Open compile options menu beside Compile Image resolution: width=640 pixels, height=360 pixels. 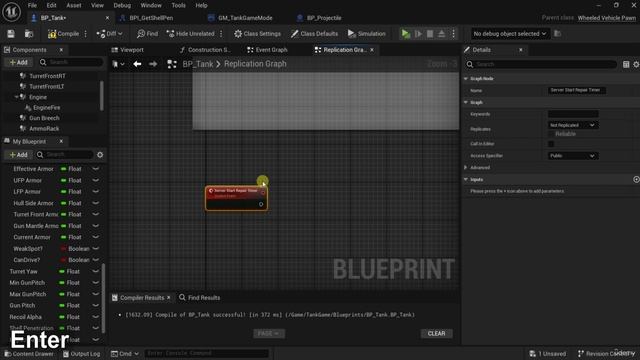pos(86,34)
